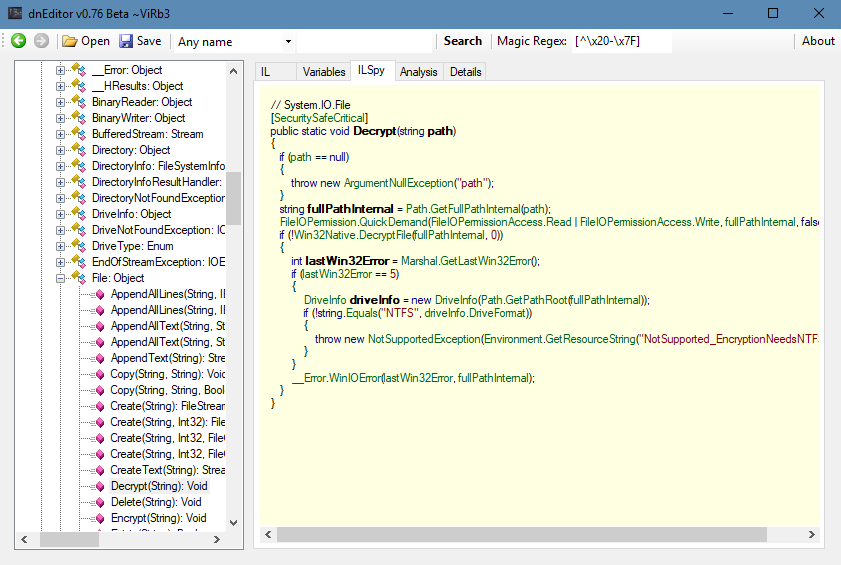This screenshot has height=565, width=841.
Task: Expand the DriveType: Enum node
Action: point(61,246)
